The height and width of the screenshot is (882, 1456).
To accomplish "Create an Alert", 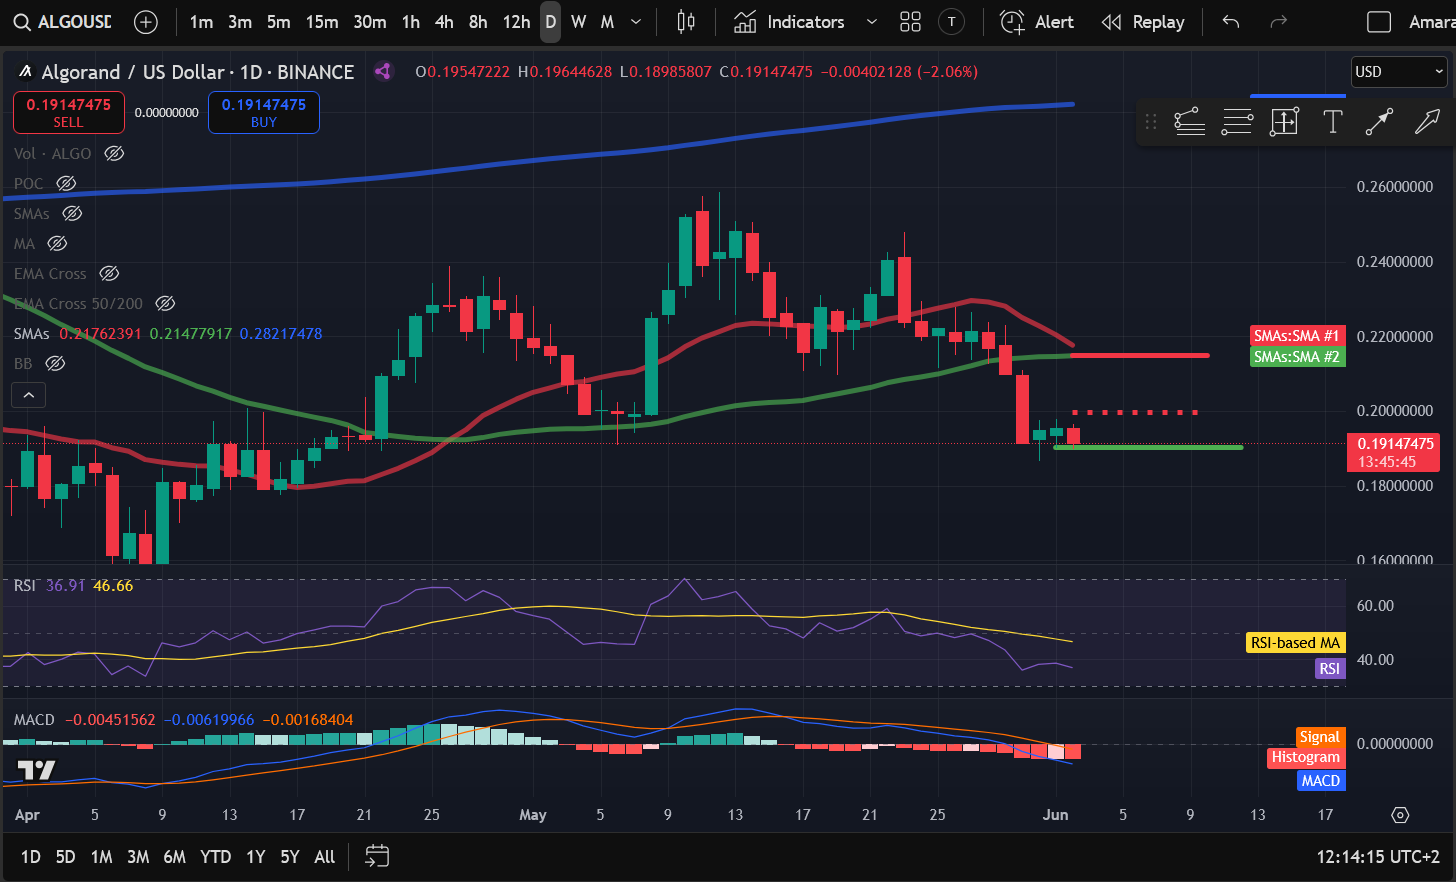I will (x=1037, y=22).
